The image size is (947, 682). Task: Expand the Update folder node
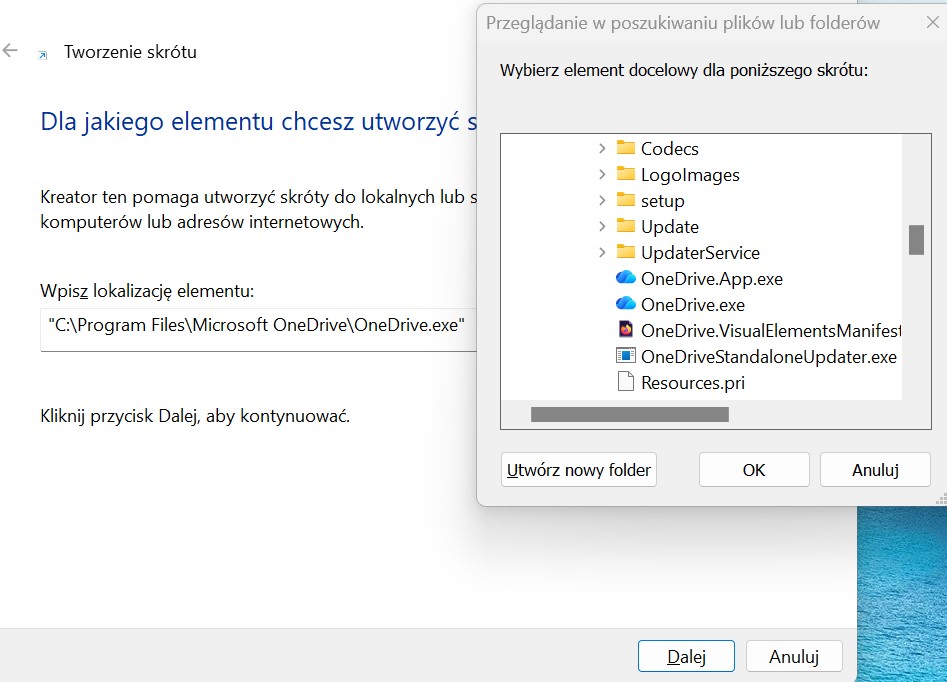[x=602, y=226]
